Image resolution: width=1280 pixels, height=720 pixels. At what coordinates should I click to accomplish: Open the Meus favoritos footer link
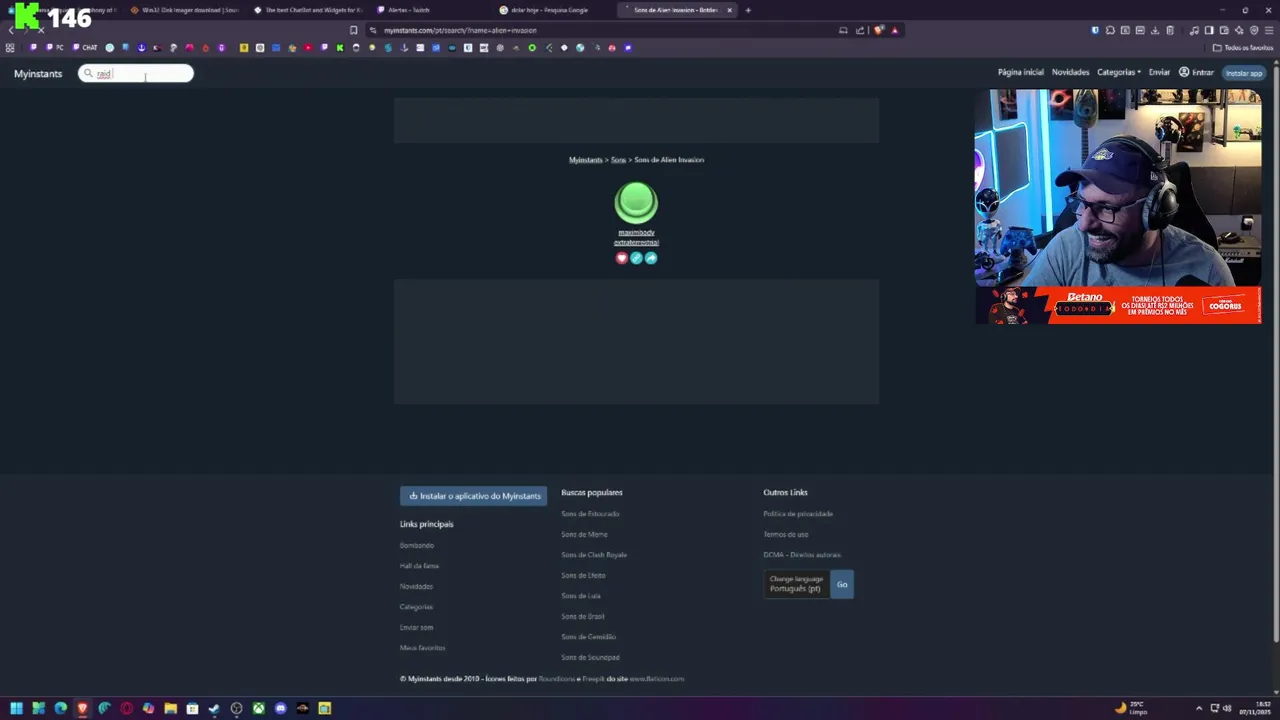pyautogui.click(x=422, y=648)
